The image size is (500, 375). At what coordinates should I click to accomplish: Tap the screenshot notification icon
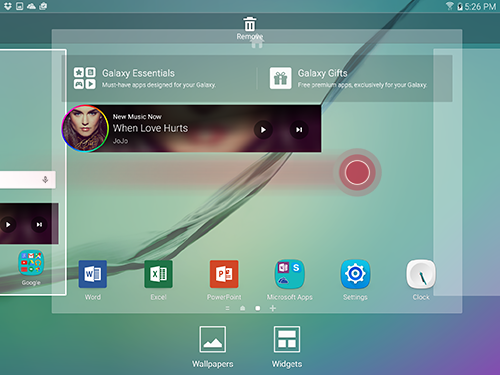coord(20,6)
